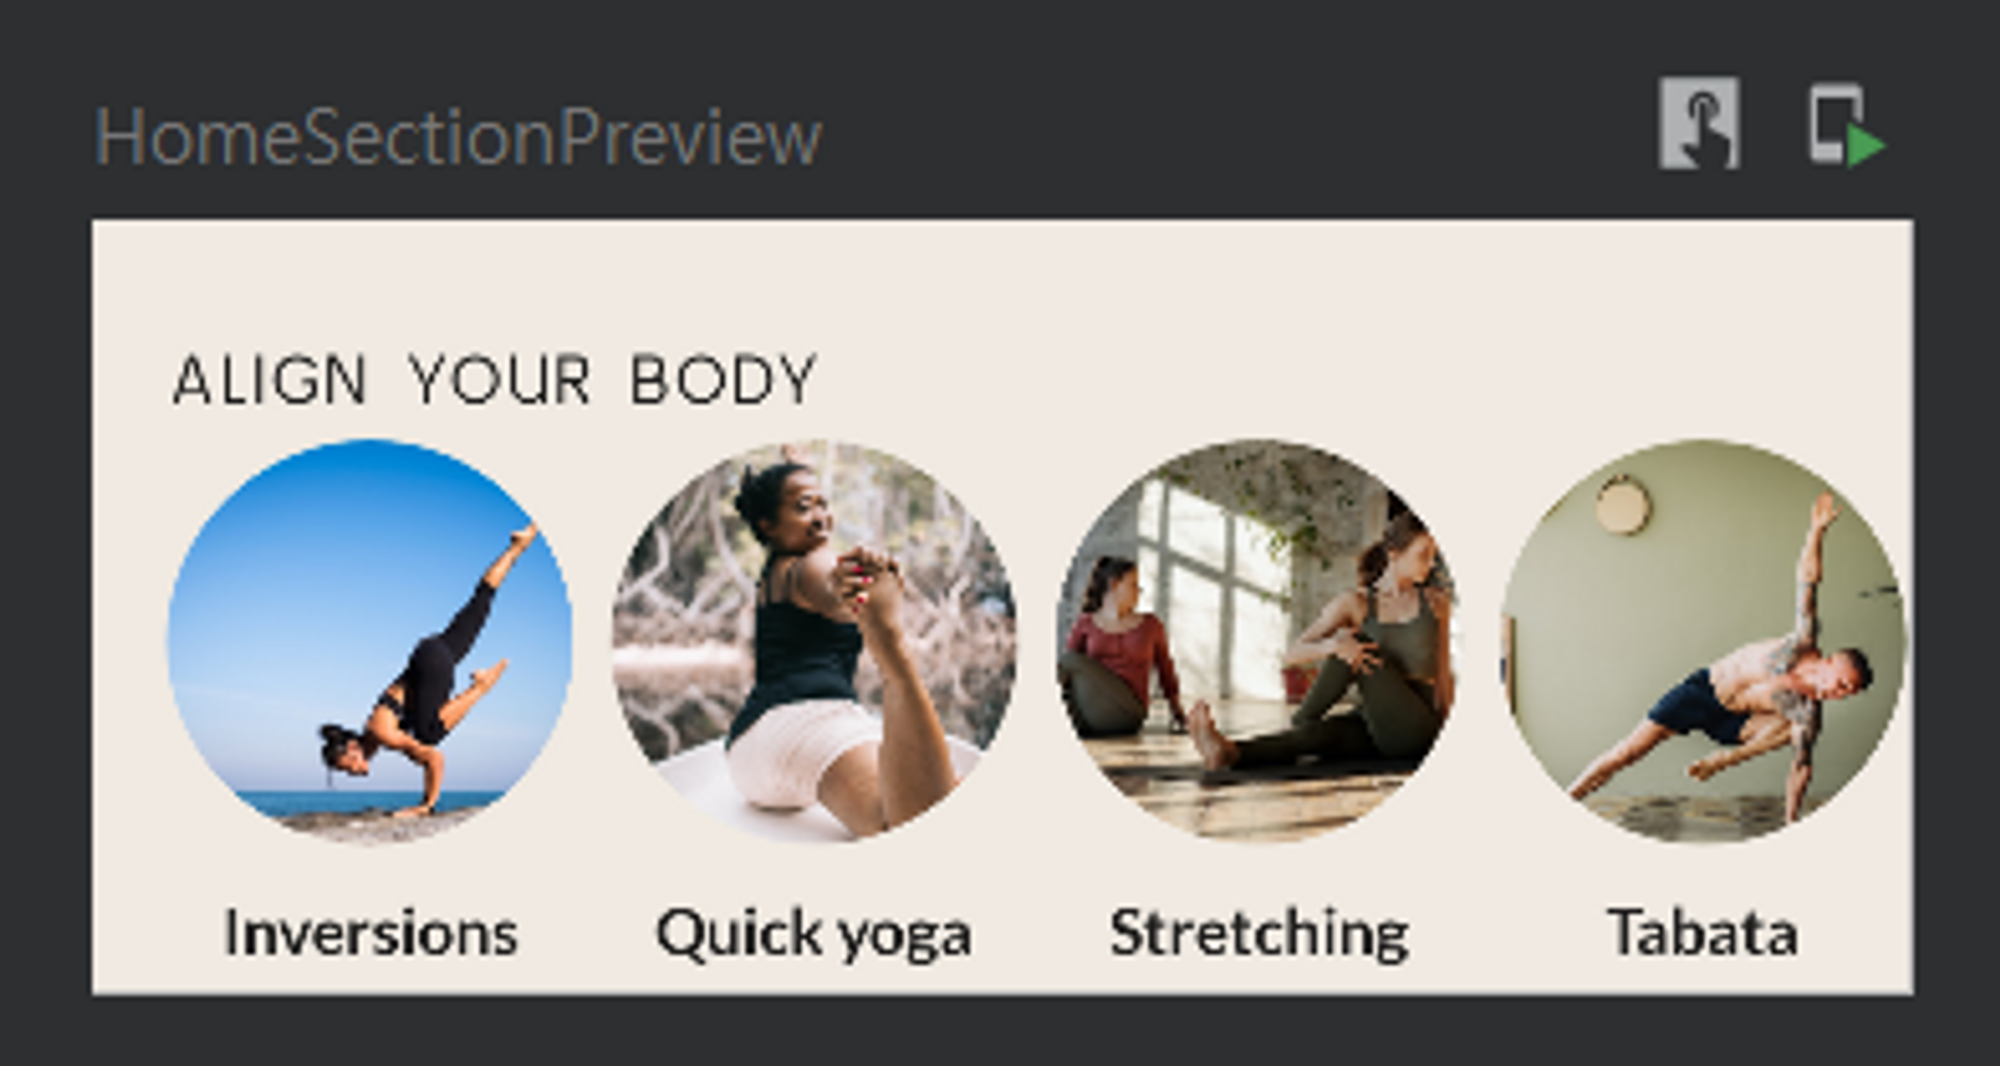This screenshot has height=1066, width=2000.
Task: Click the ALIGN YOUR BODY heading
Action: click(495, 380)
